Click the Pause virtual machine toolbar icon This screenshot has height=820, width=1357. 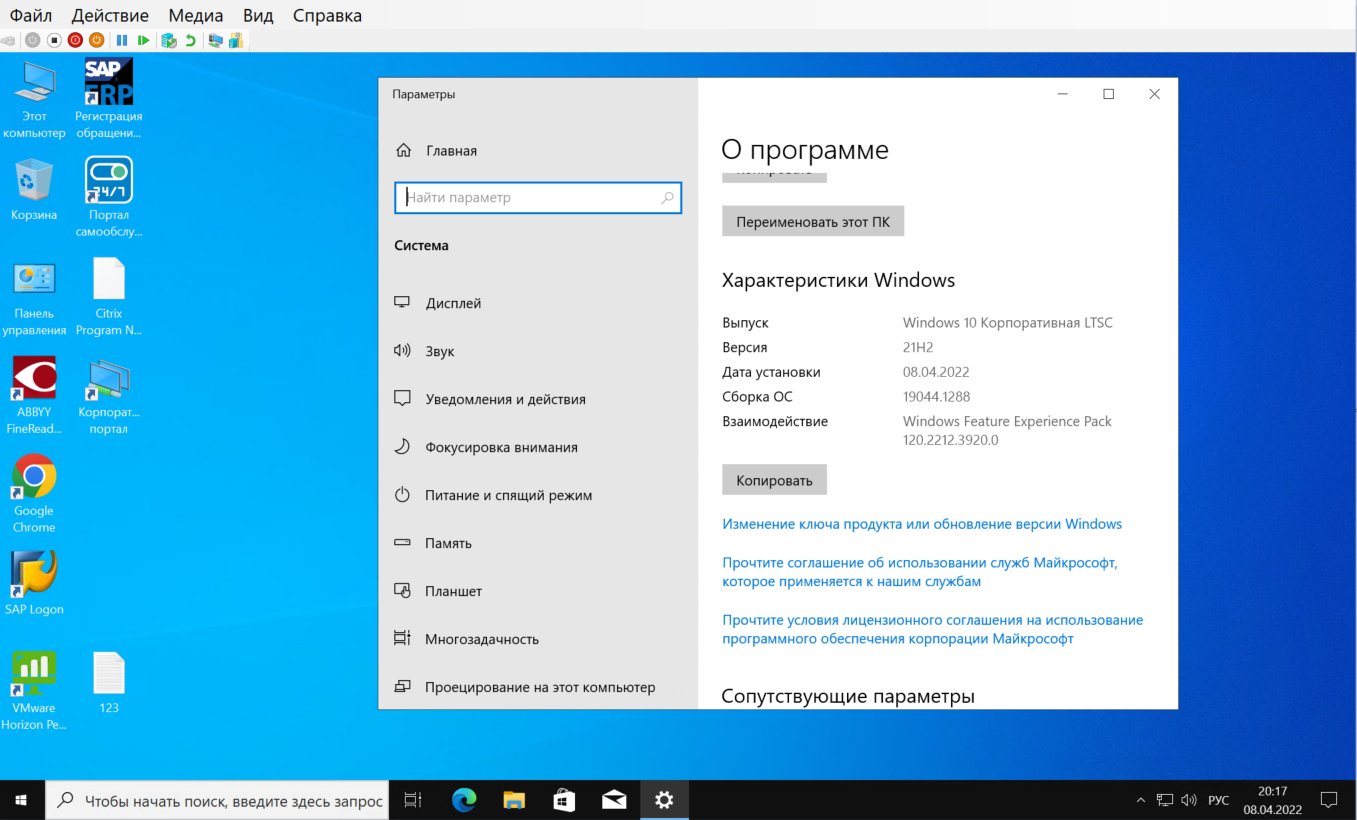coord(122,41)
